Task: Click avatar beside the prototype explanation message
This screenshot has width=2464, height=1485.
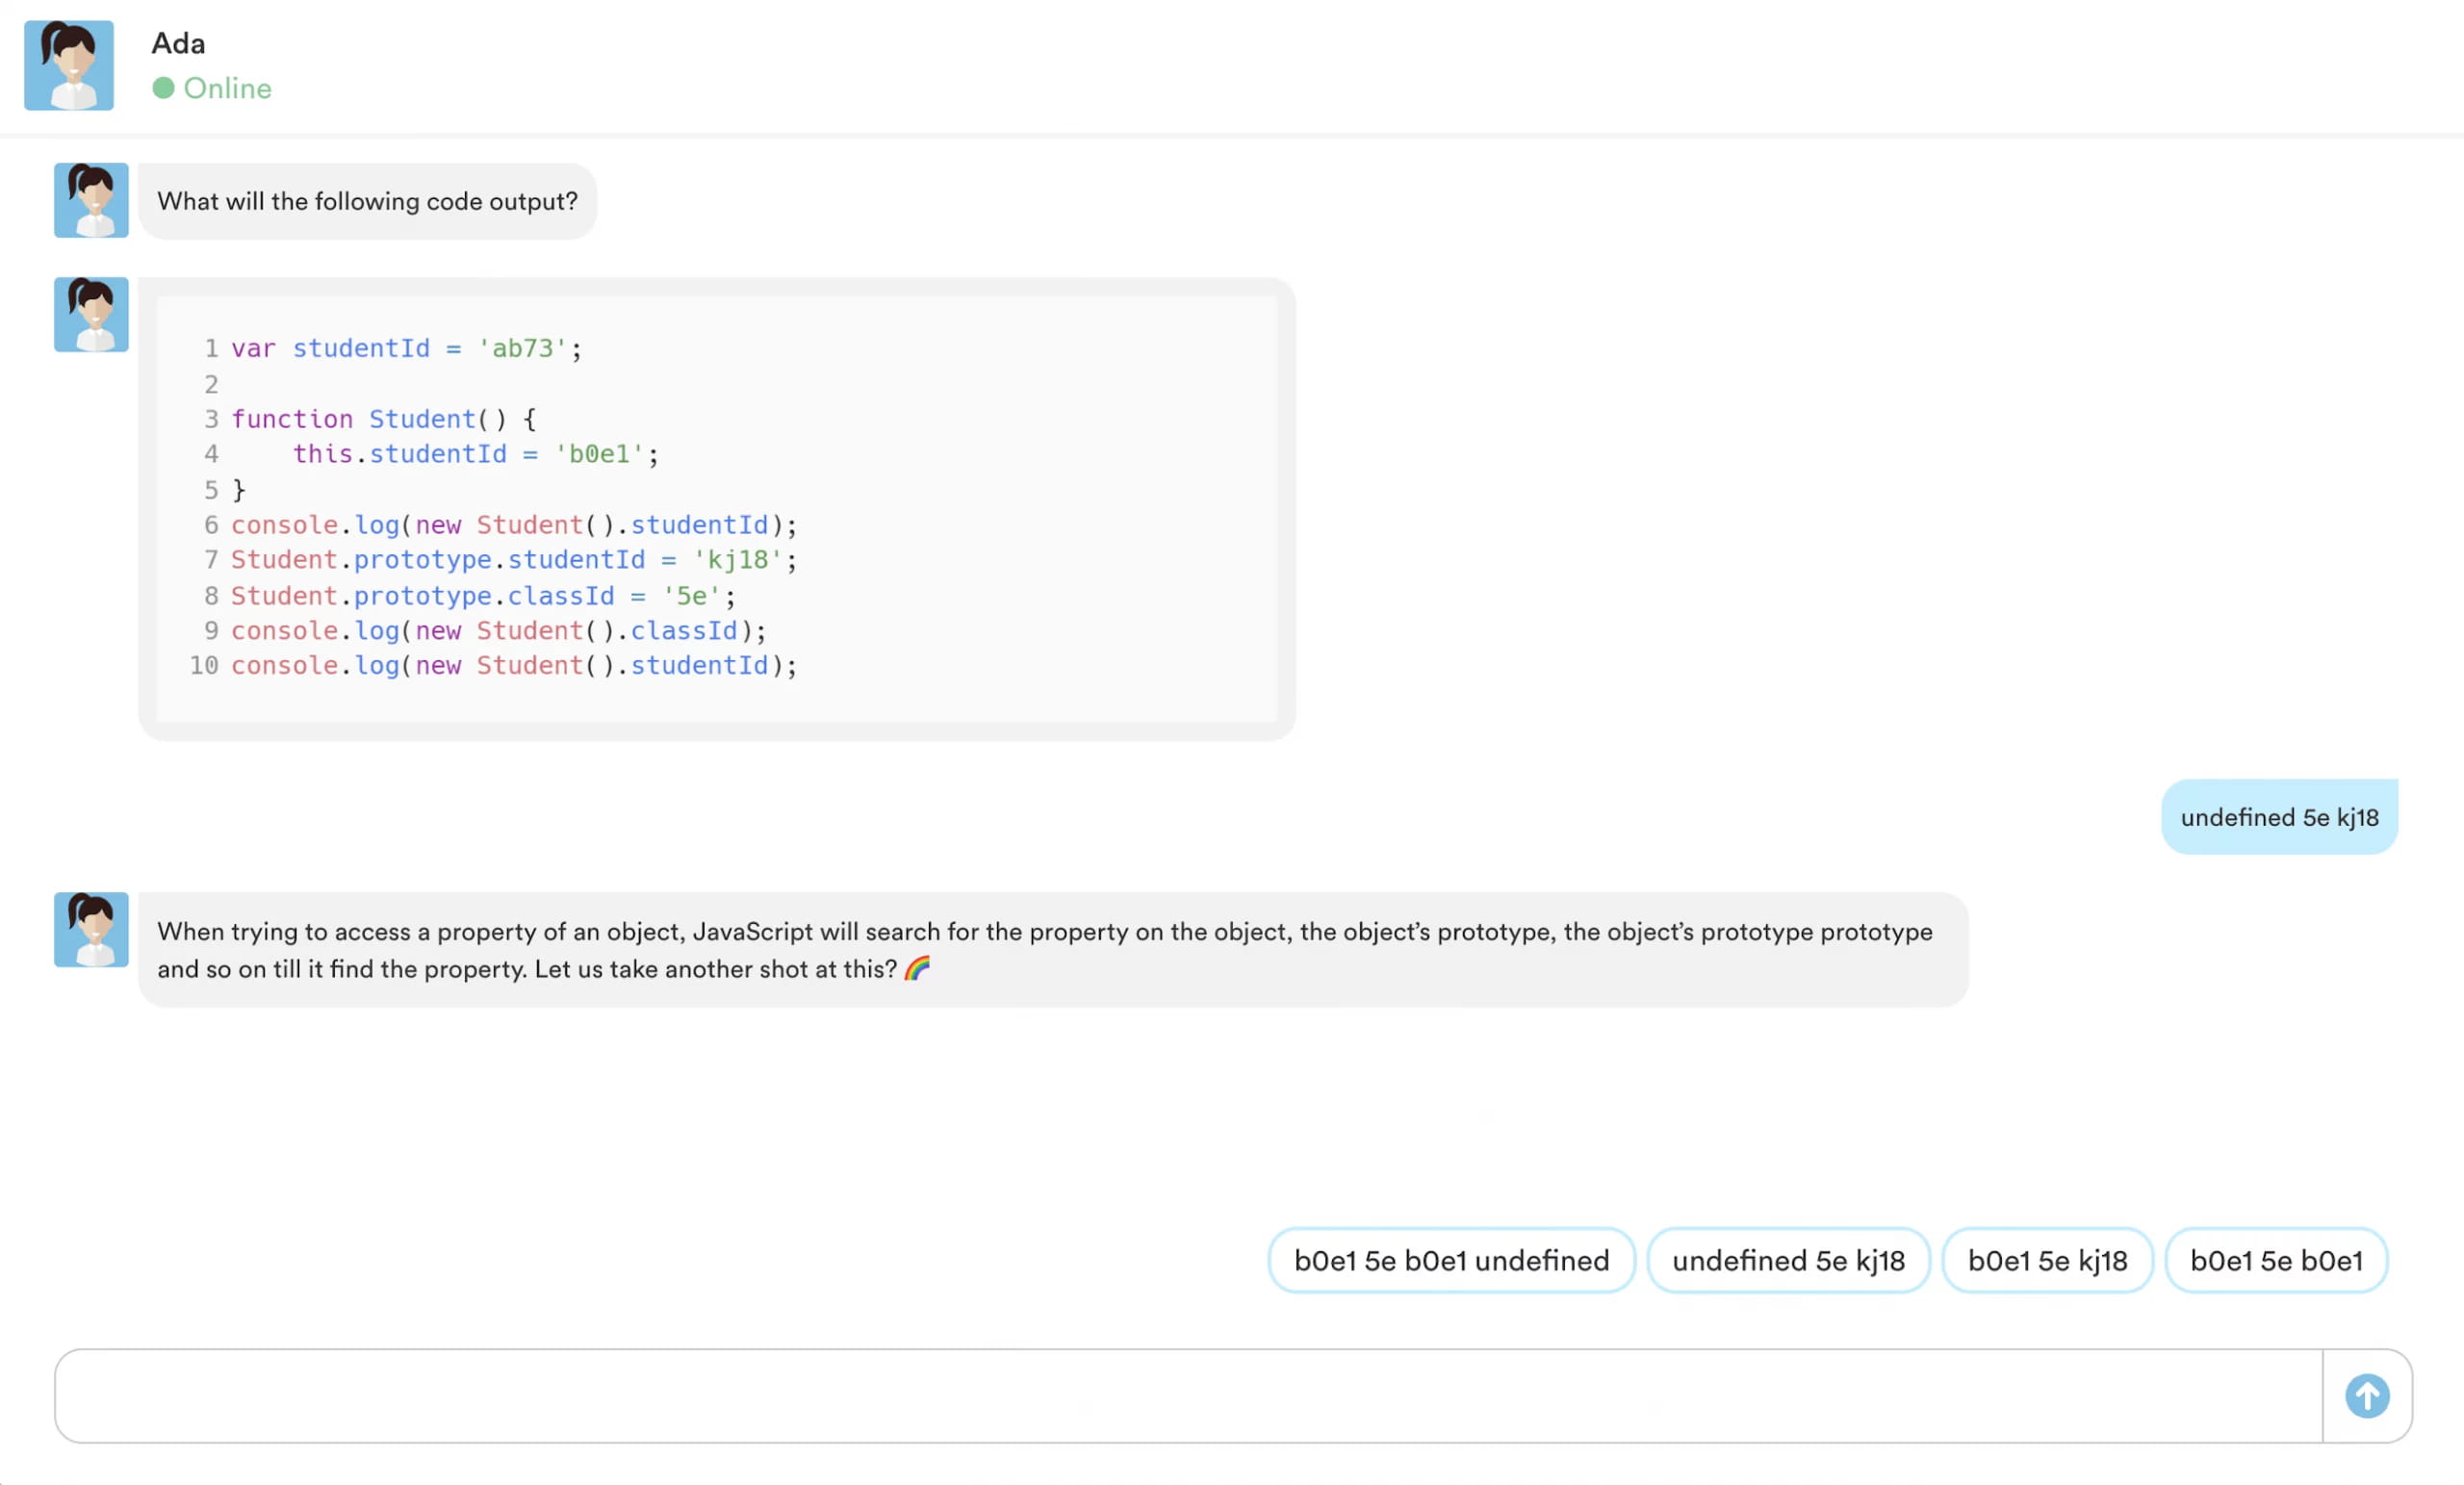Action: [x=91, y=929]
